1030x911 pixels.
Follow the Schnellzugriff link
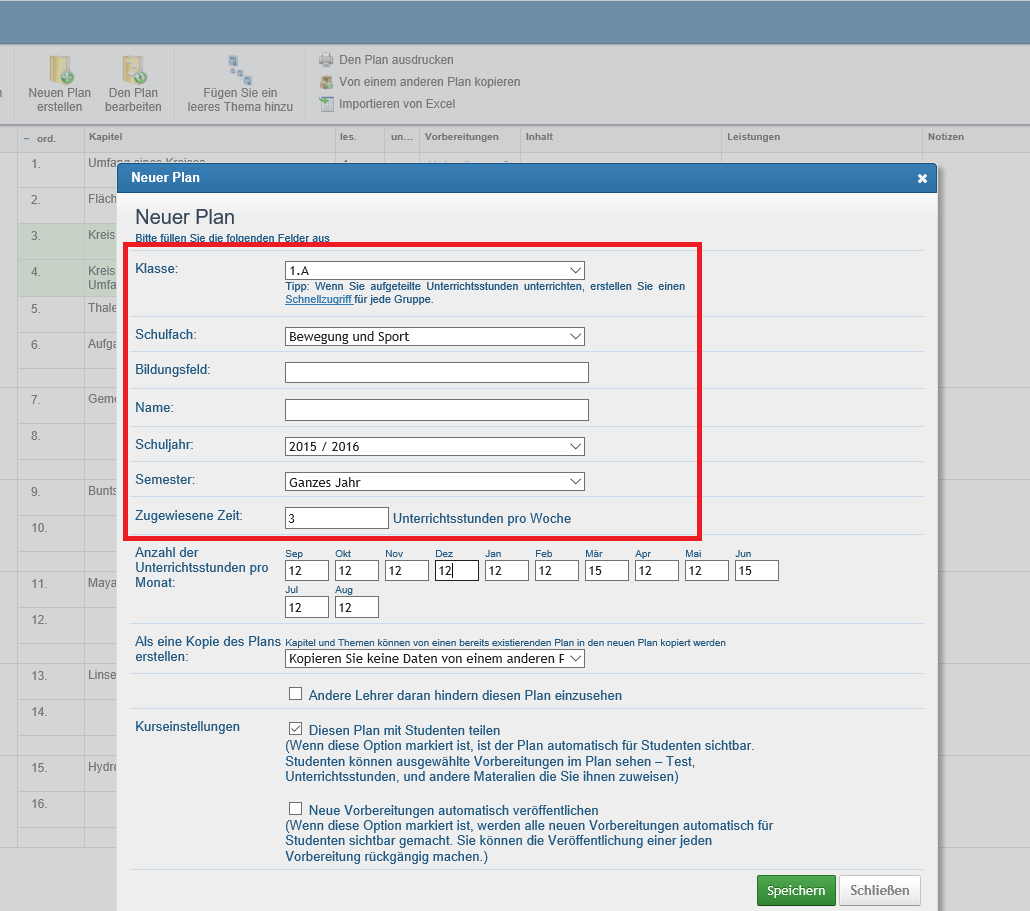pyautogui.click(x=318, y=299)
